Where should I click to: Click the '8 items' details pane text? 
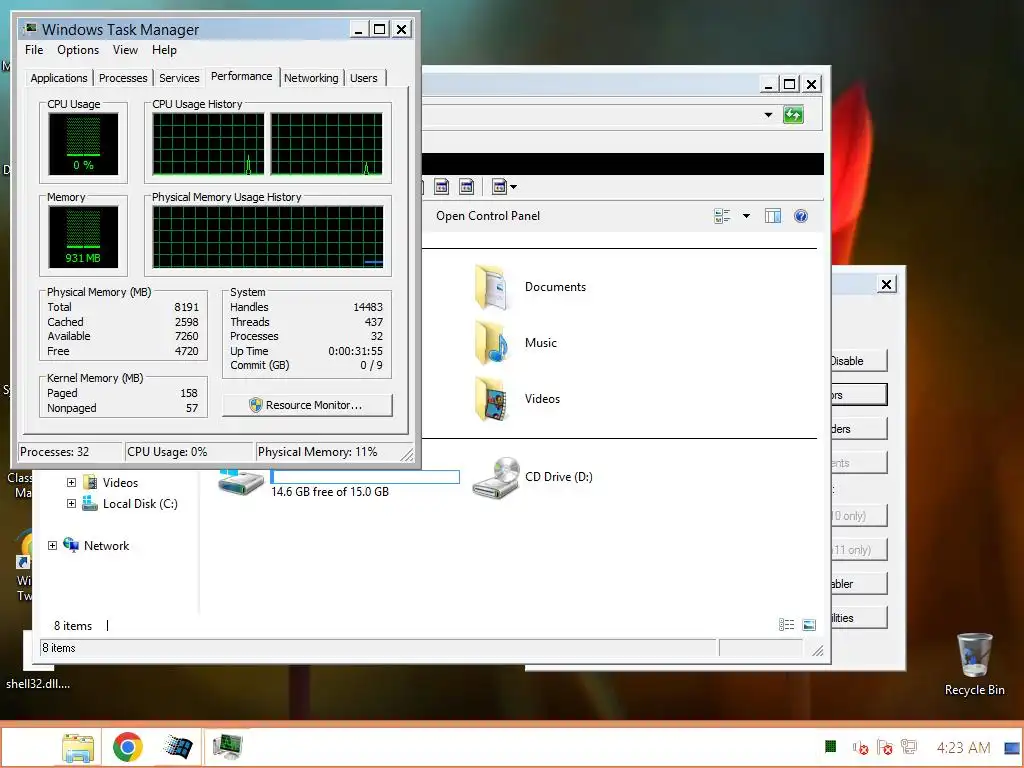[72, 626]
